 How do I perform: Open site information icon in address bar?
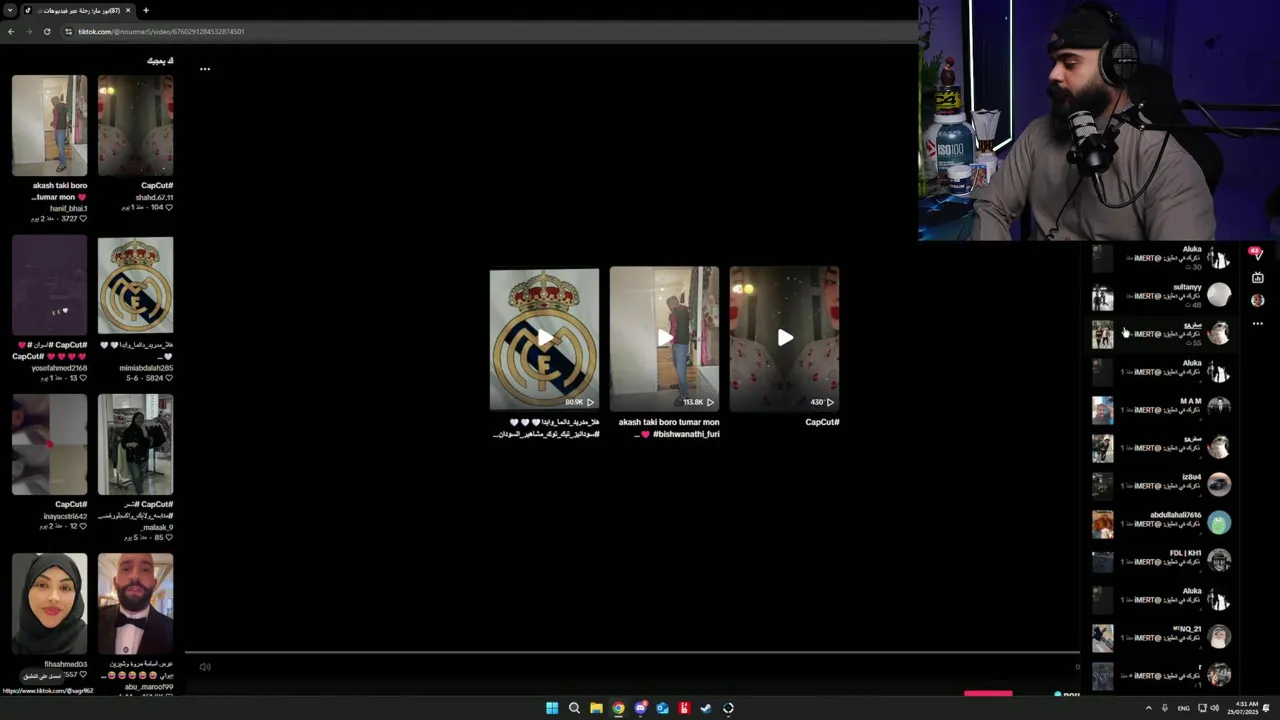pyautogui.click(x=68, y=31)
